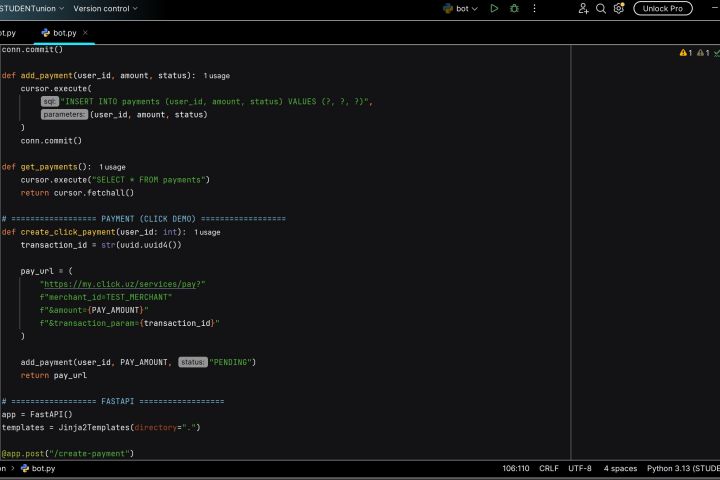Change UTF-8 file encoding in status bar

coord(580,469)
